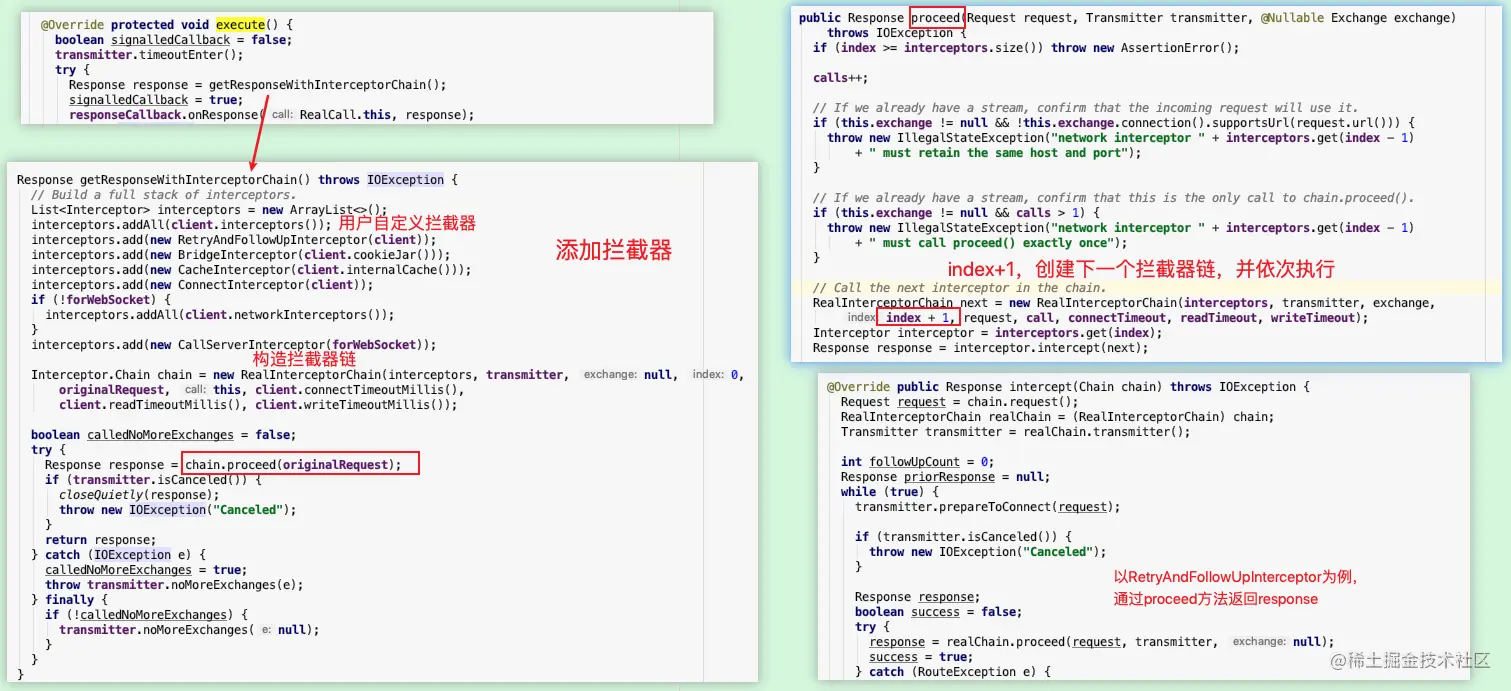
Task: Click the "Response response;" declaration line
Action: (x=918, y=596)
